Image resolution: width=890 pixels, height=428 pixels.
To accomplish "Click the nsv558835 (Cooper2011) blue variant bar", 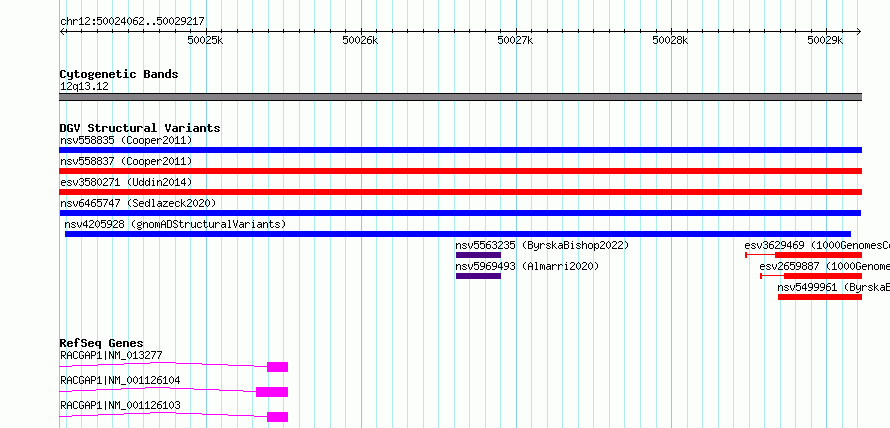I will [460, 150].
